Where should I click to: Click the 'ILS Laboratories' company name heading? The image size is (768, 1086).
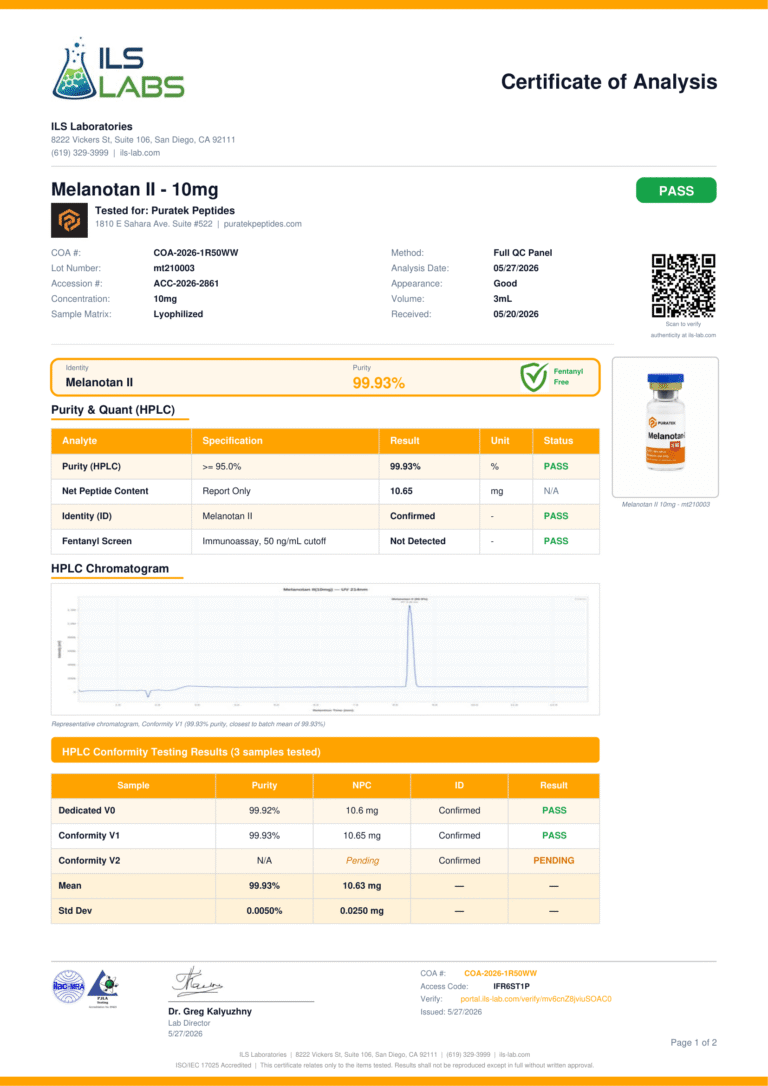(x=92, y=127)
